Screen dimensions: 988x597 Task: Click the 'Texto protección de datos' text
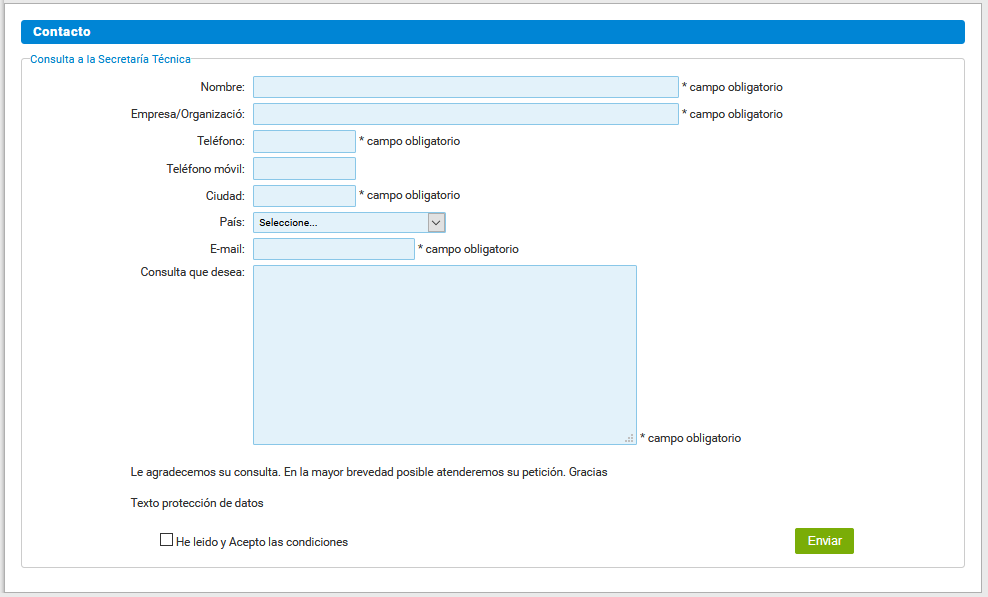point(197,503)
